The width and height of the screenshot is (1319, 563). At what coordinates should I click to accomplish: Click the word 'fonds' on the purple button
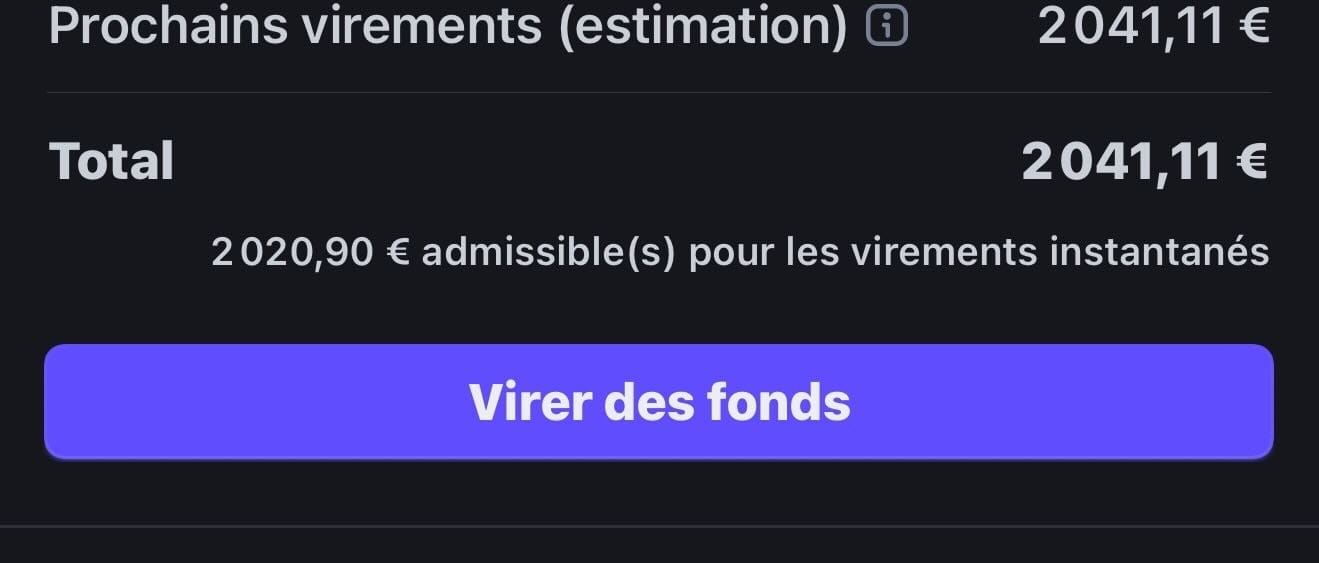(778, 402)
